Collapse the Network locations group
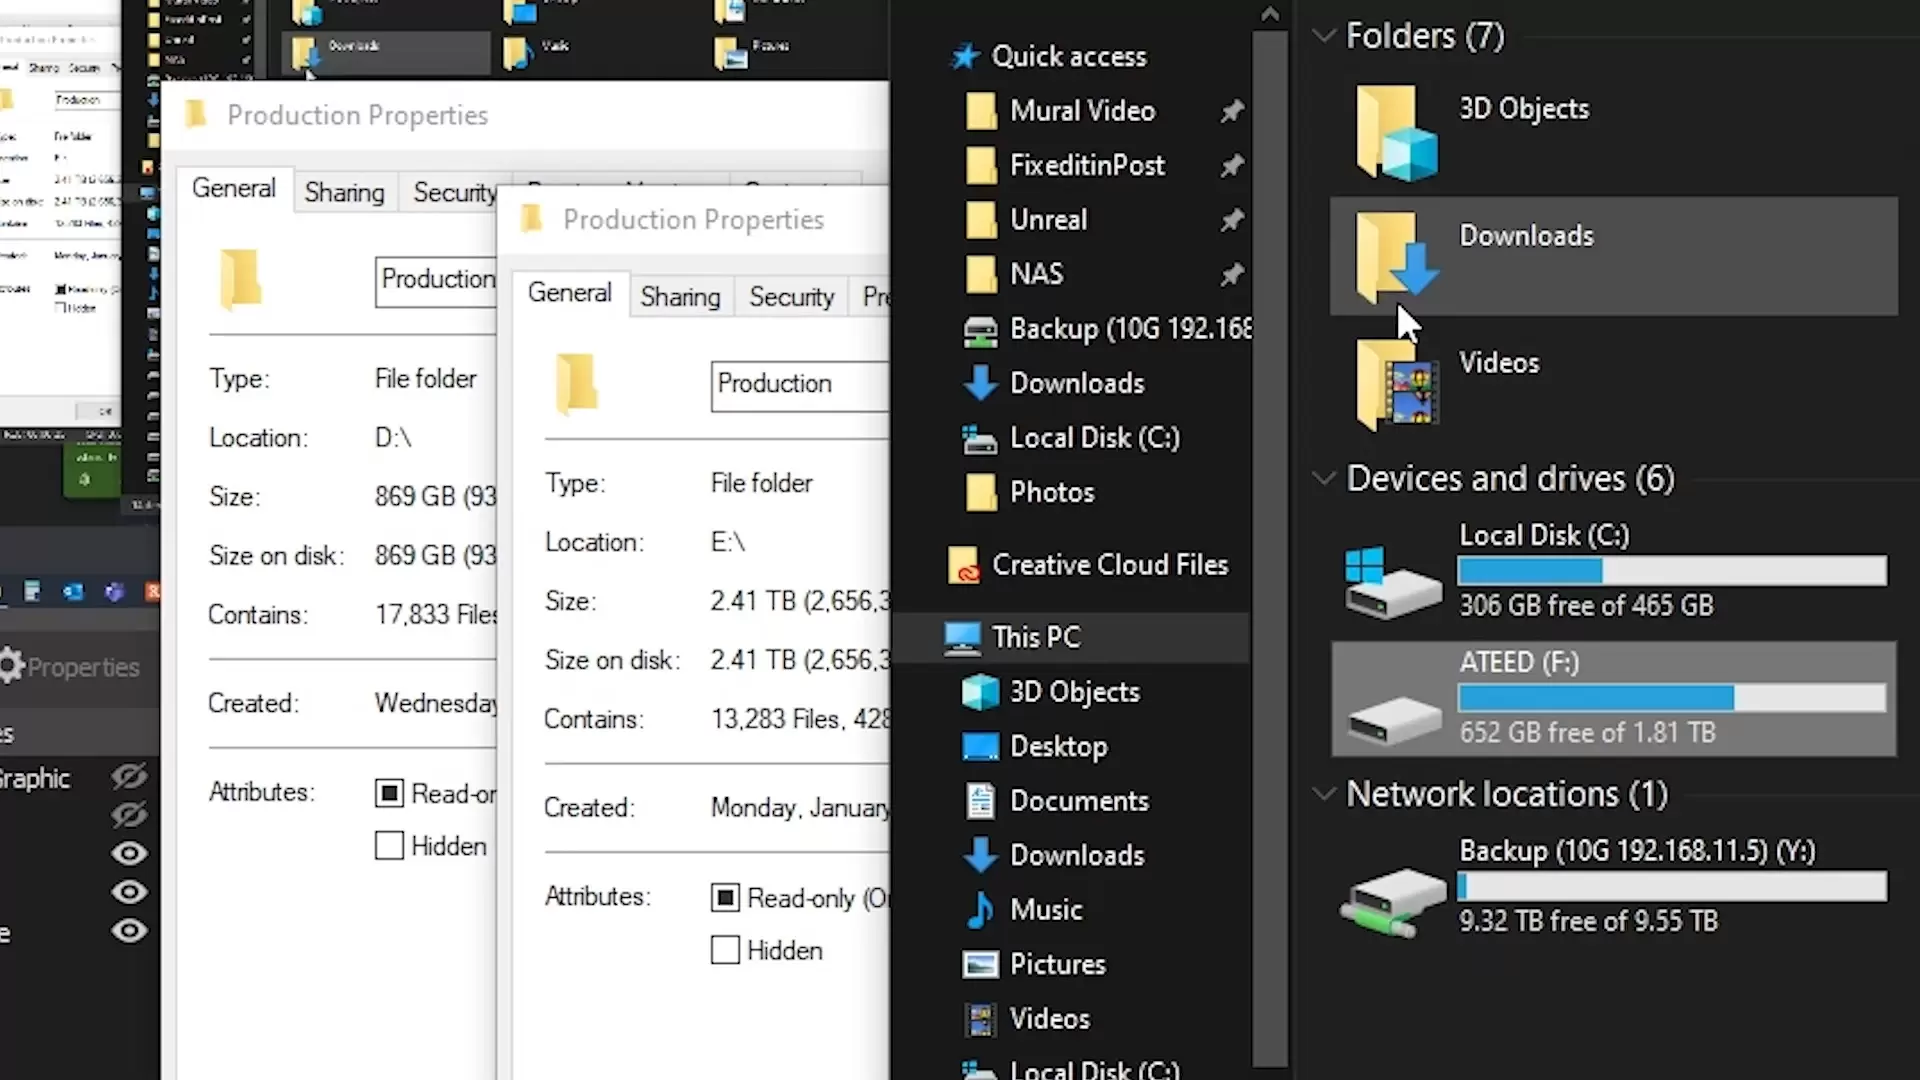Screen dimensions: 1920x1080 coord(1324,795)
